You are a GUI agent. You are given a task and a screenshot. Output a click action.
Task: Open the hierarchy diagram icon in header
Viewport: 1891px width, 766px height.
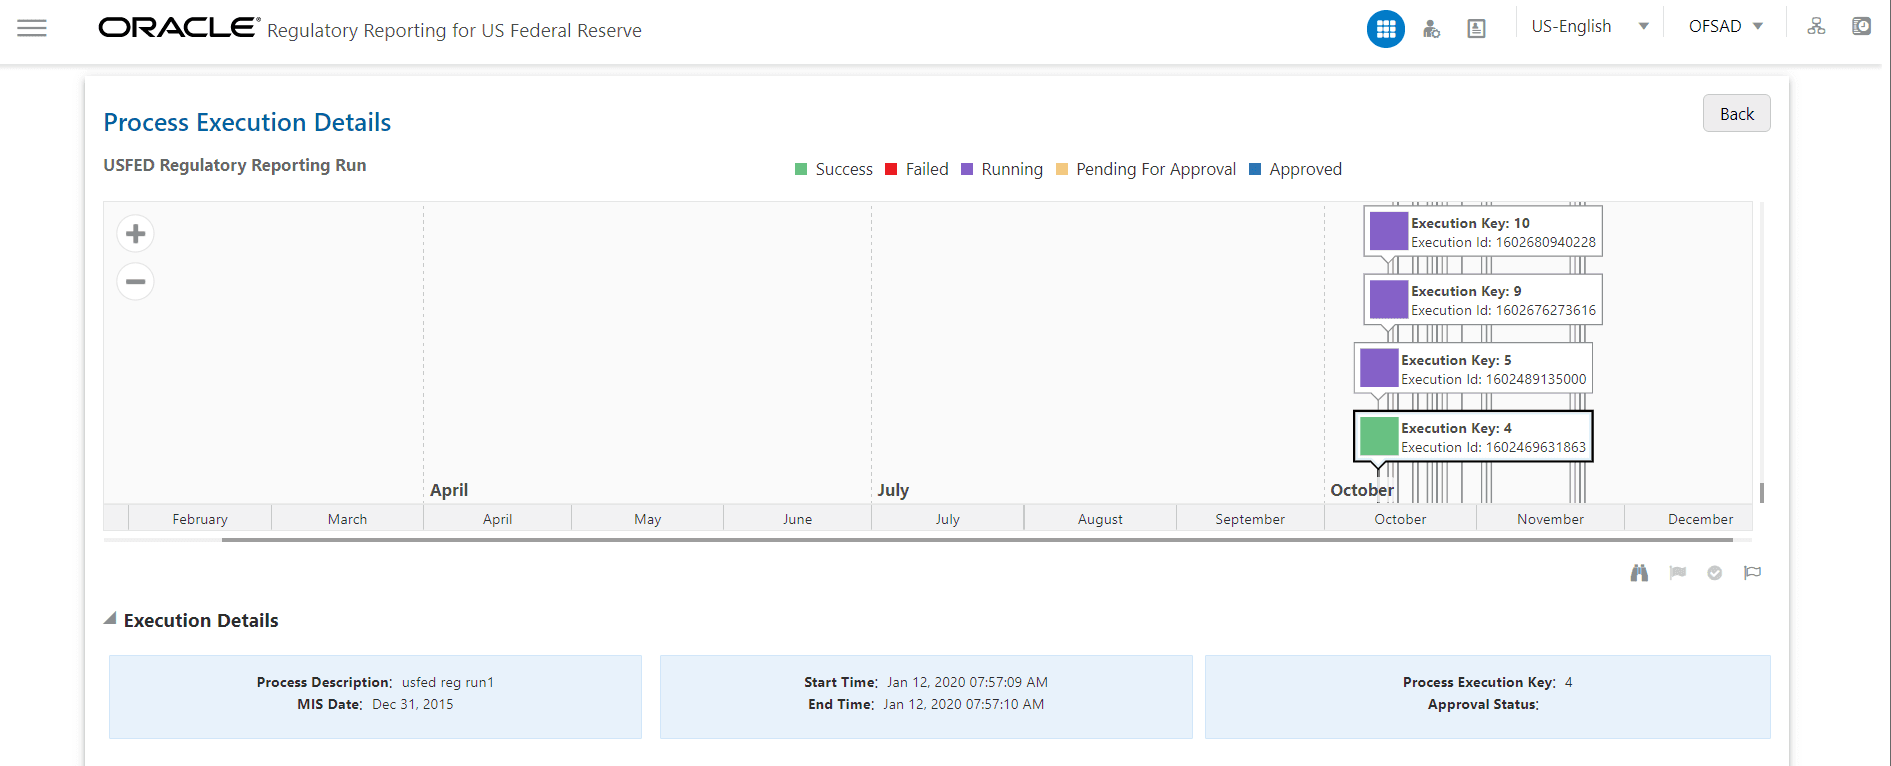pyautogui.click(x=1816, y=27)
